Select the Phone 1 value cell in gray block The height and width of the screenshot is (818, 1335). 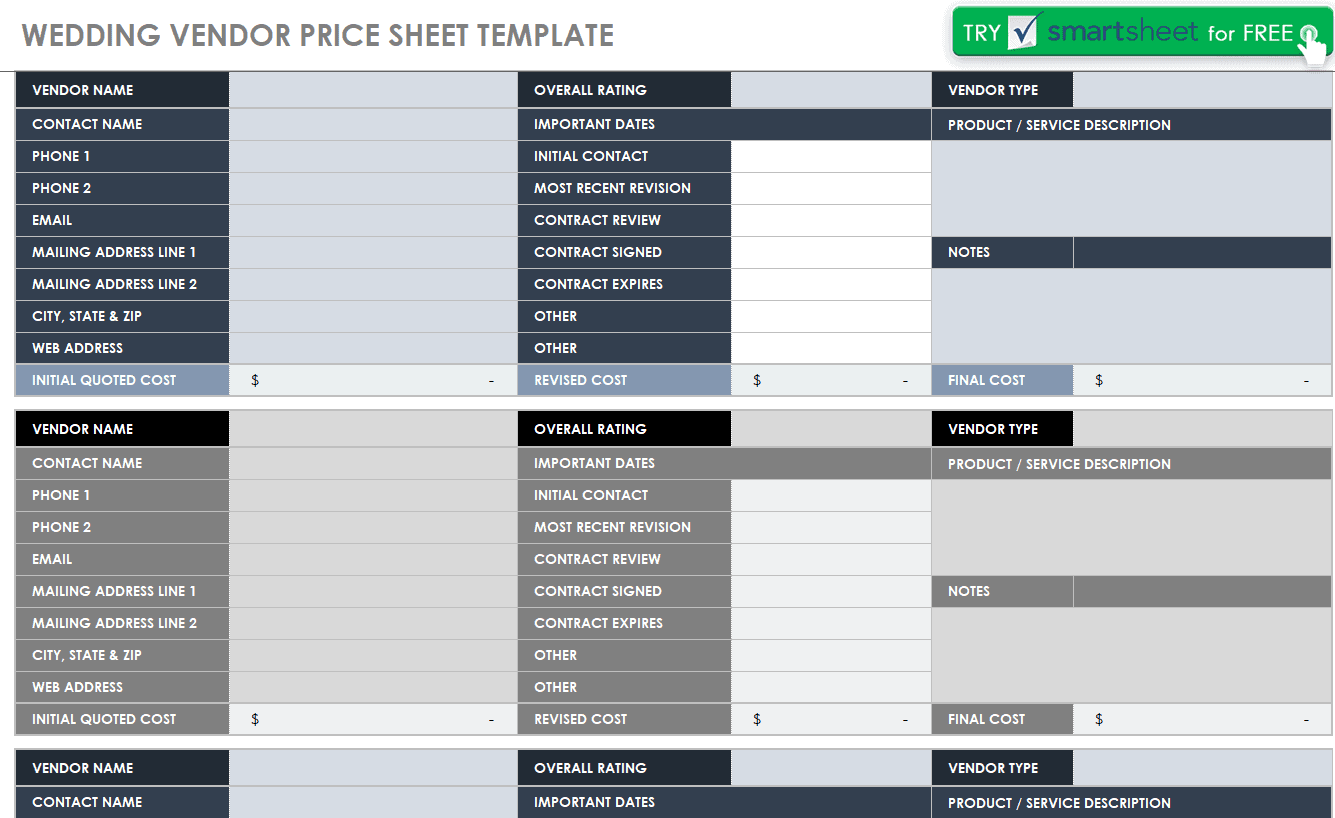coord(373,495)
